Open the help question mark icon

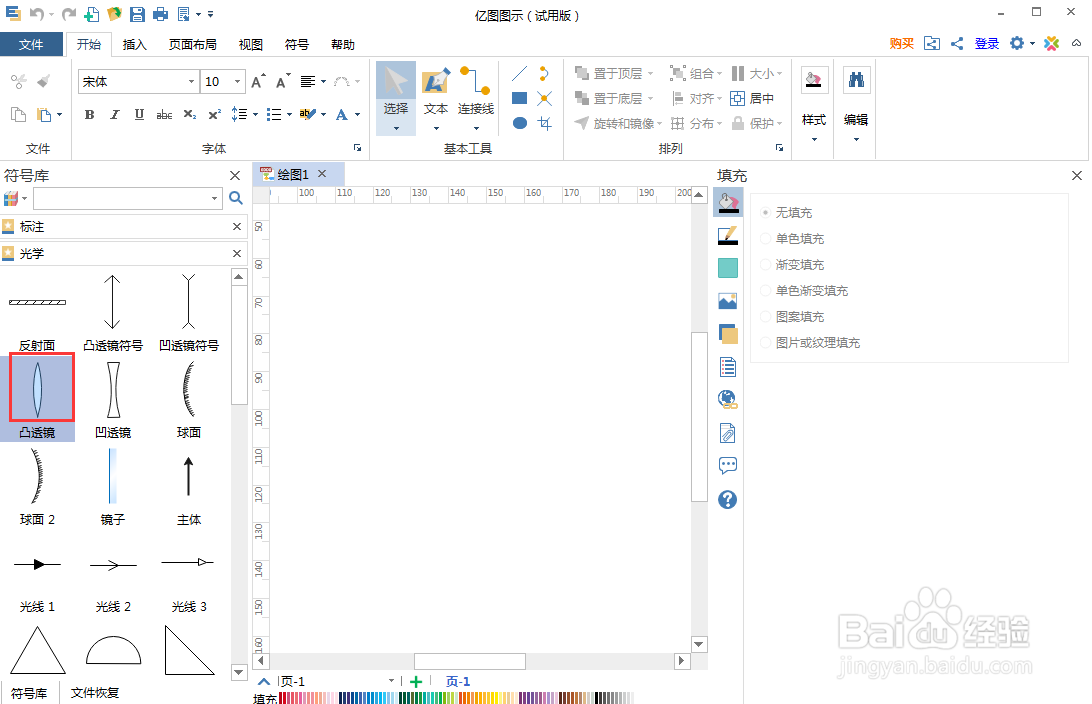[x=728, y=499]
